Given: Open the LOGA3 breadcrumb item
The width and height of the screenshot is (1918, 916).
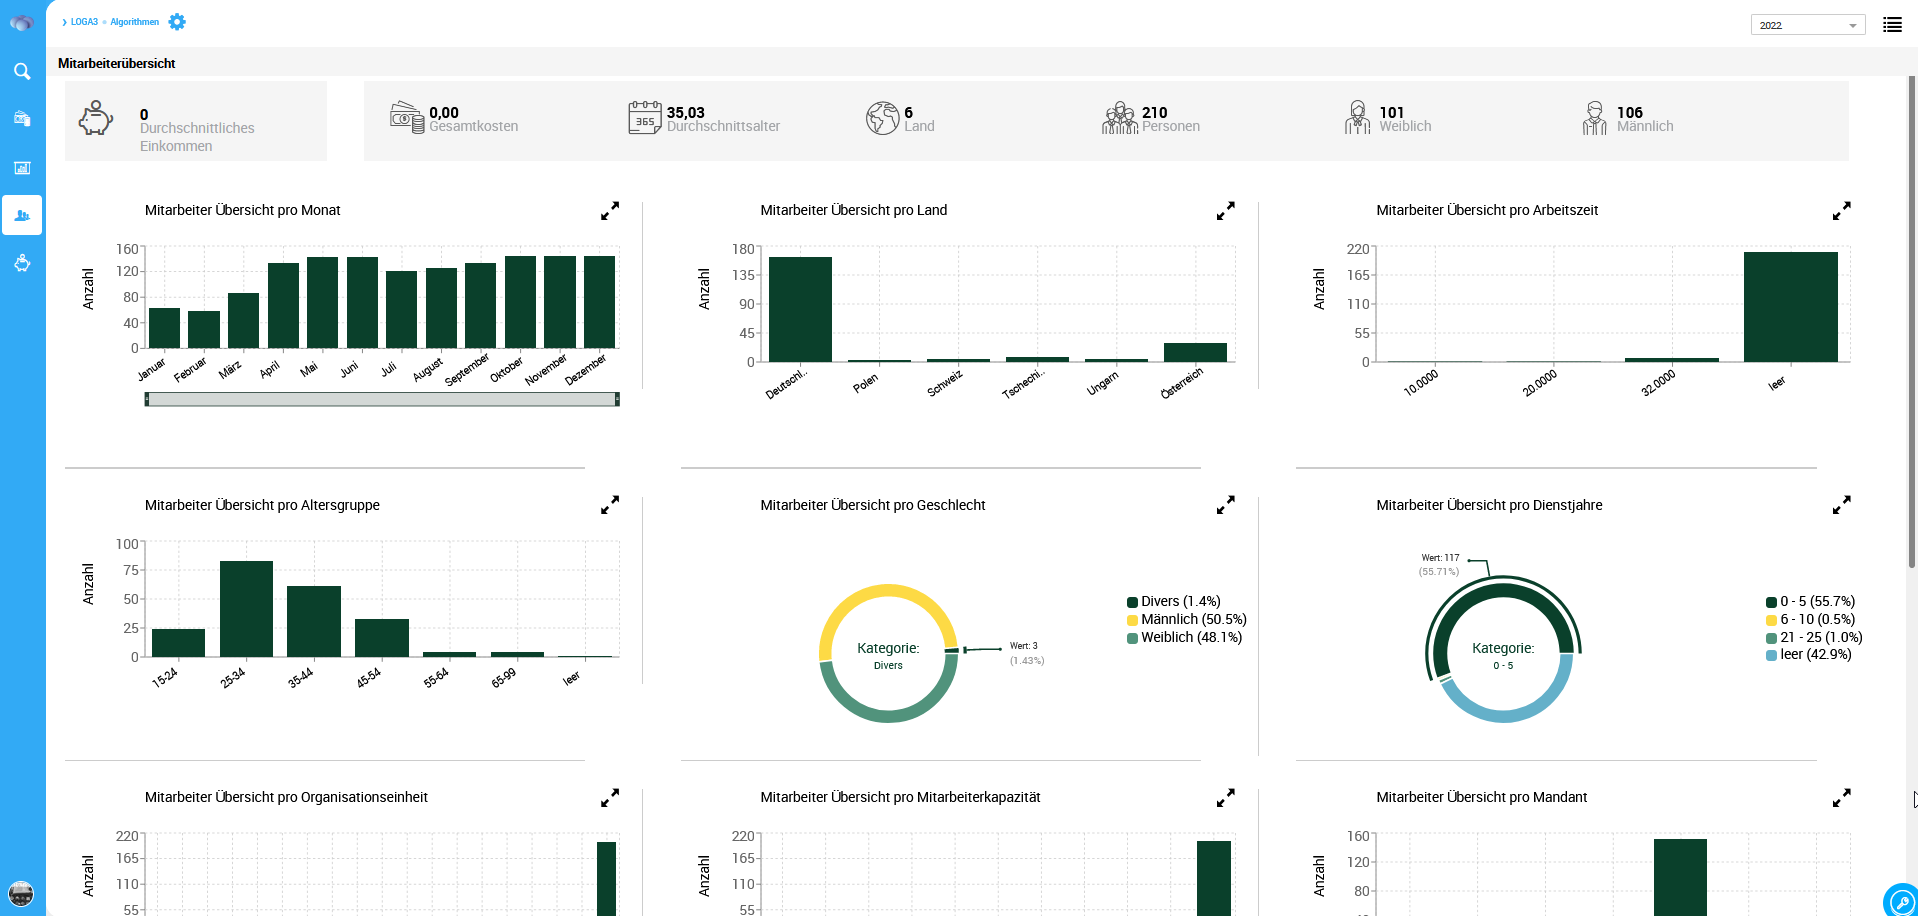Looking at the screenshot, I should tap(84, 21).
